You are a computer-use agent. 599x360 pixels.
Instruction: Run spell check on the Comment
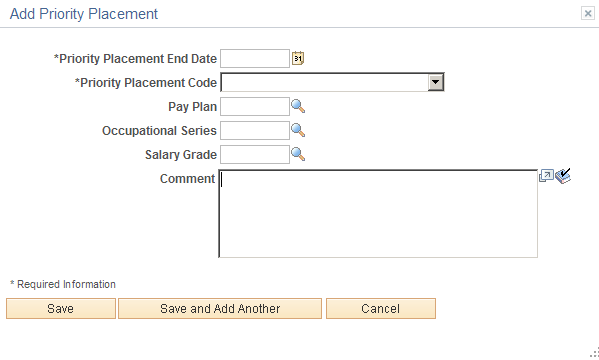(x=563, y=176)
